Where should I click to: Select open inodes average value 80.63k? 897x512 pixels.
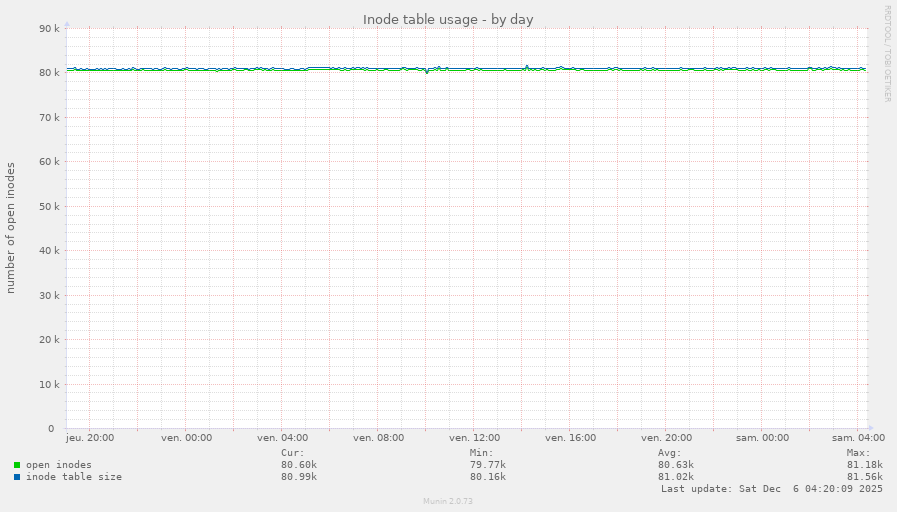click(x=676, y=465)
